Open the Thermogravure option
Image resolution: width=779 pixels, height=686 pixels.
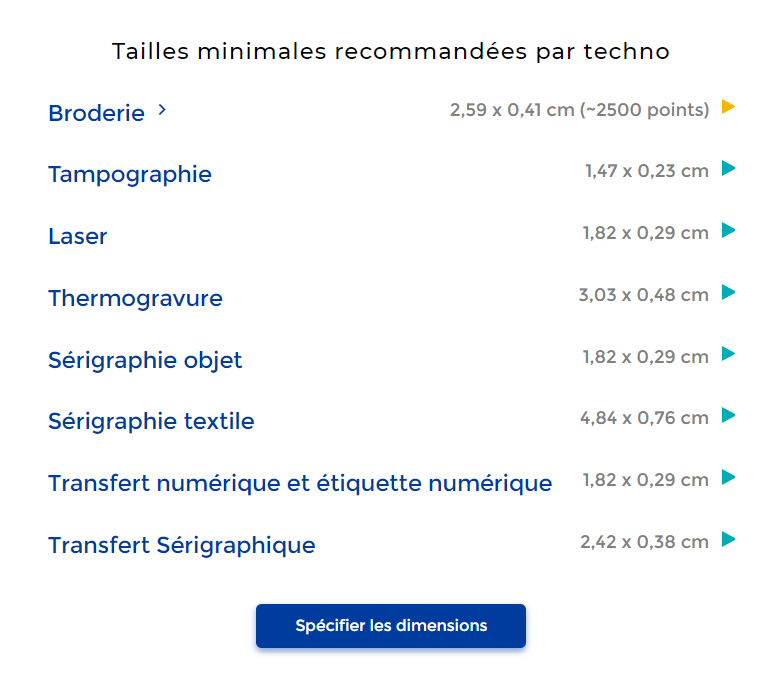[135, 298]
